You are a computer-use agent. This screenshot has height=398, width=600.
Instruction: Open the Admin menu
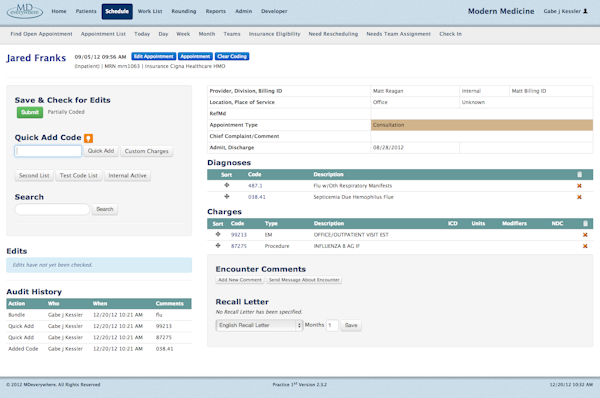click(243, 11)
